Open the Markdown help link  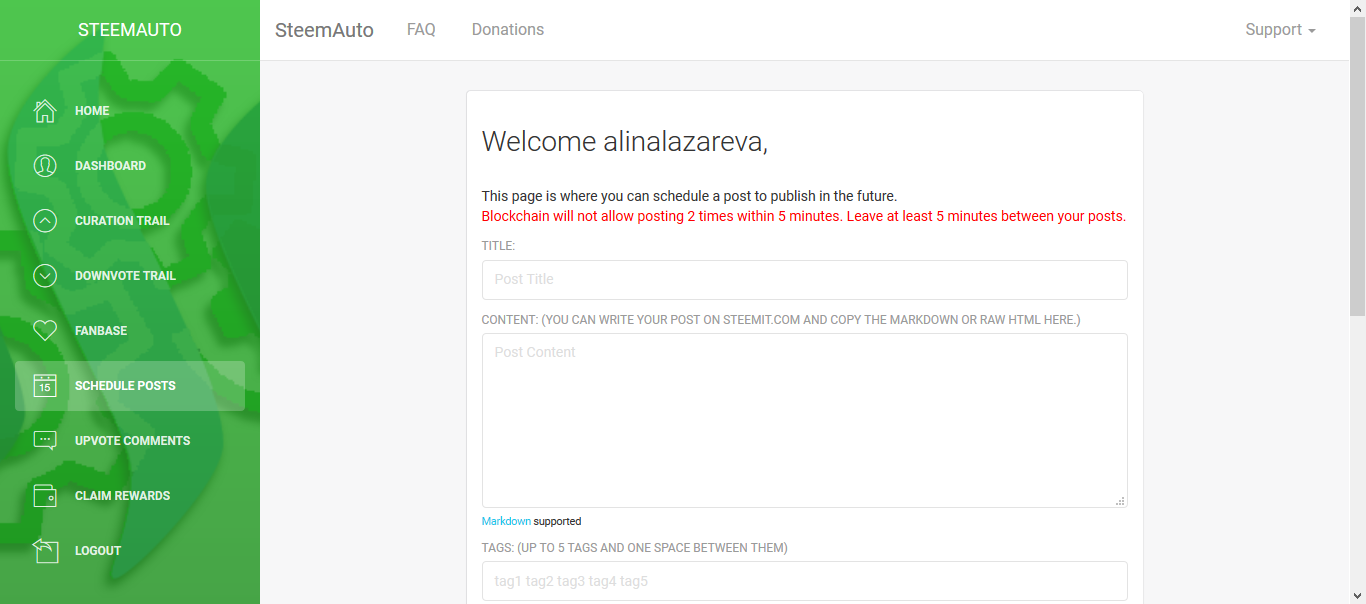(x=506, y=521)
